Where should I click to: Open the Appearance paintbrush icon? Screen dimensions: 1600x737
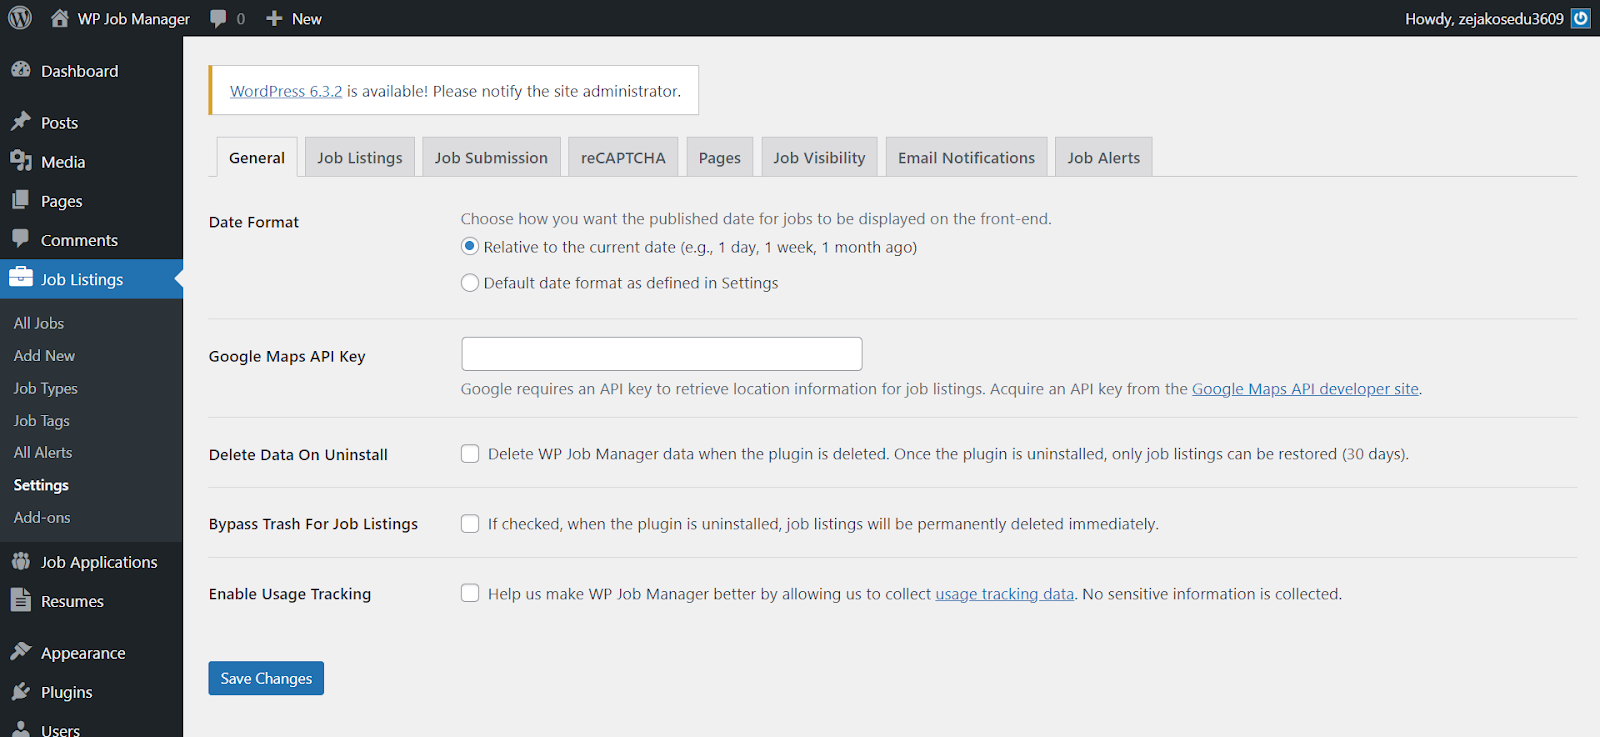click(21, 652)
